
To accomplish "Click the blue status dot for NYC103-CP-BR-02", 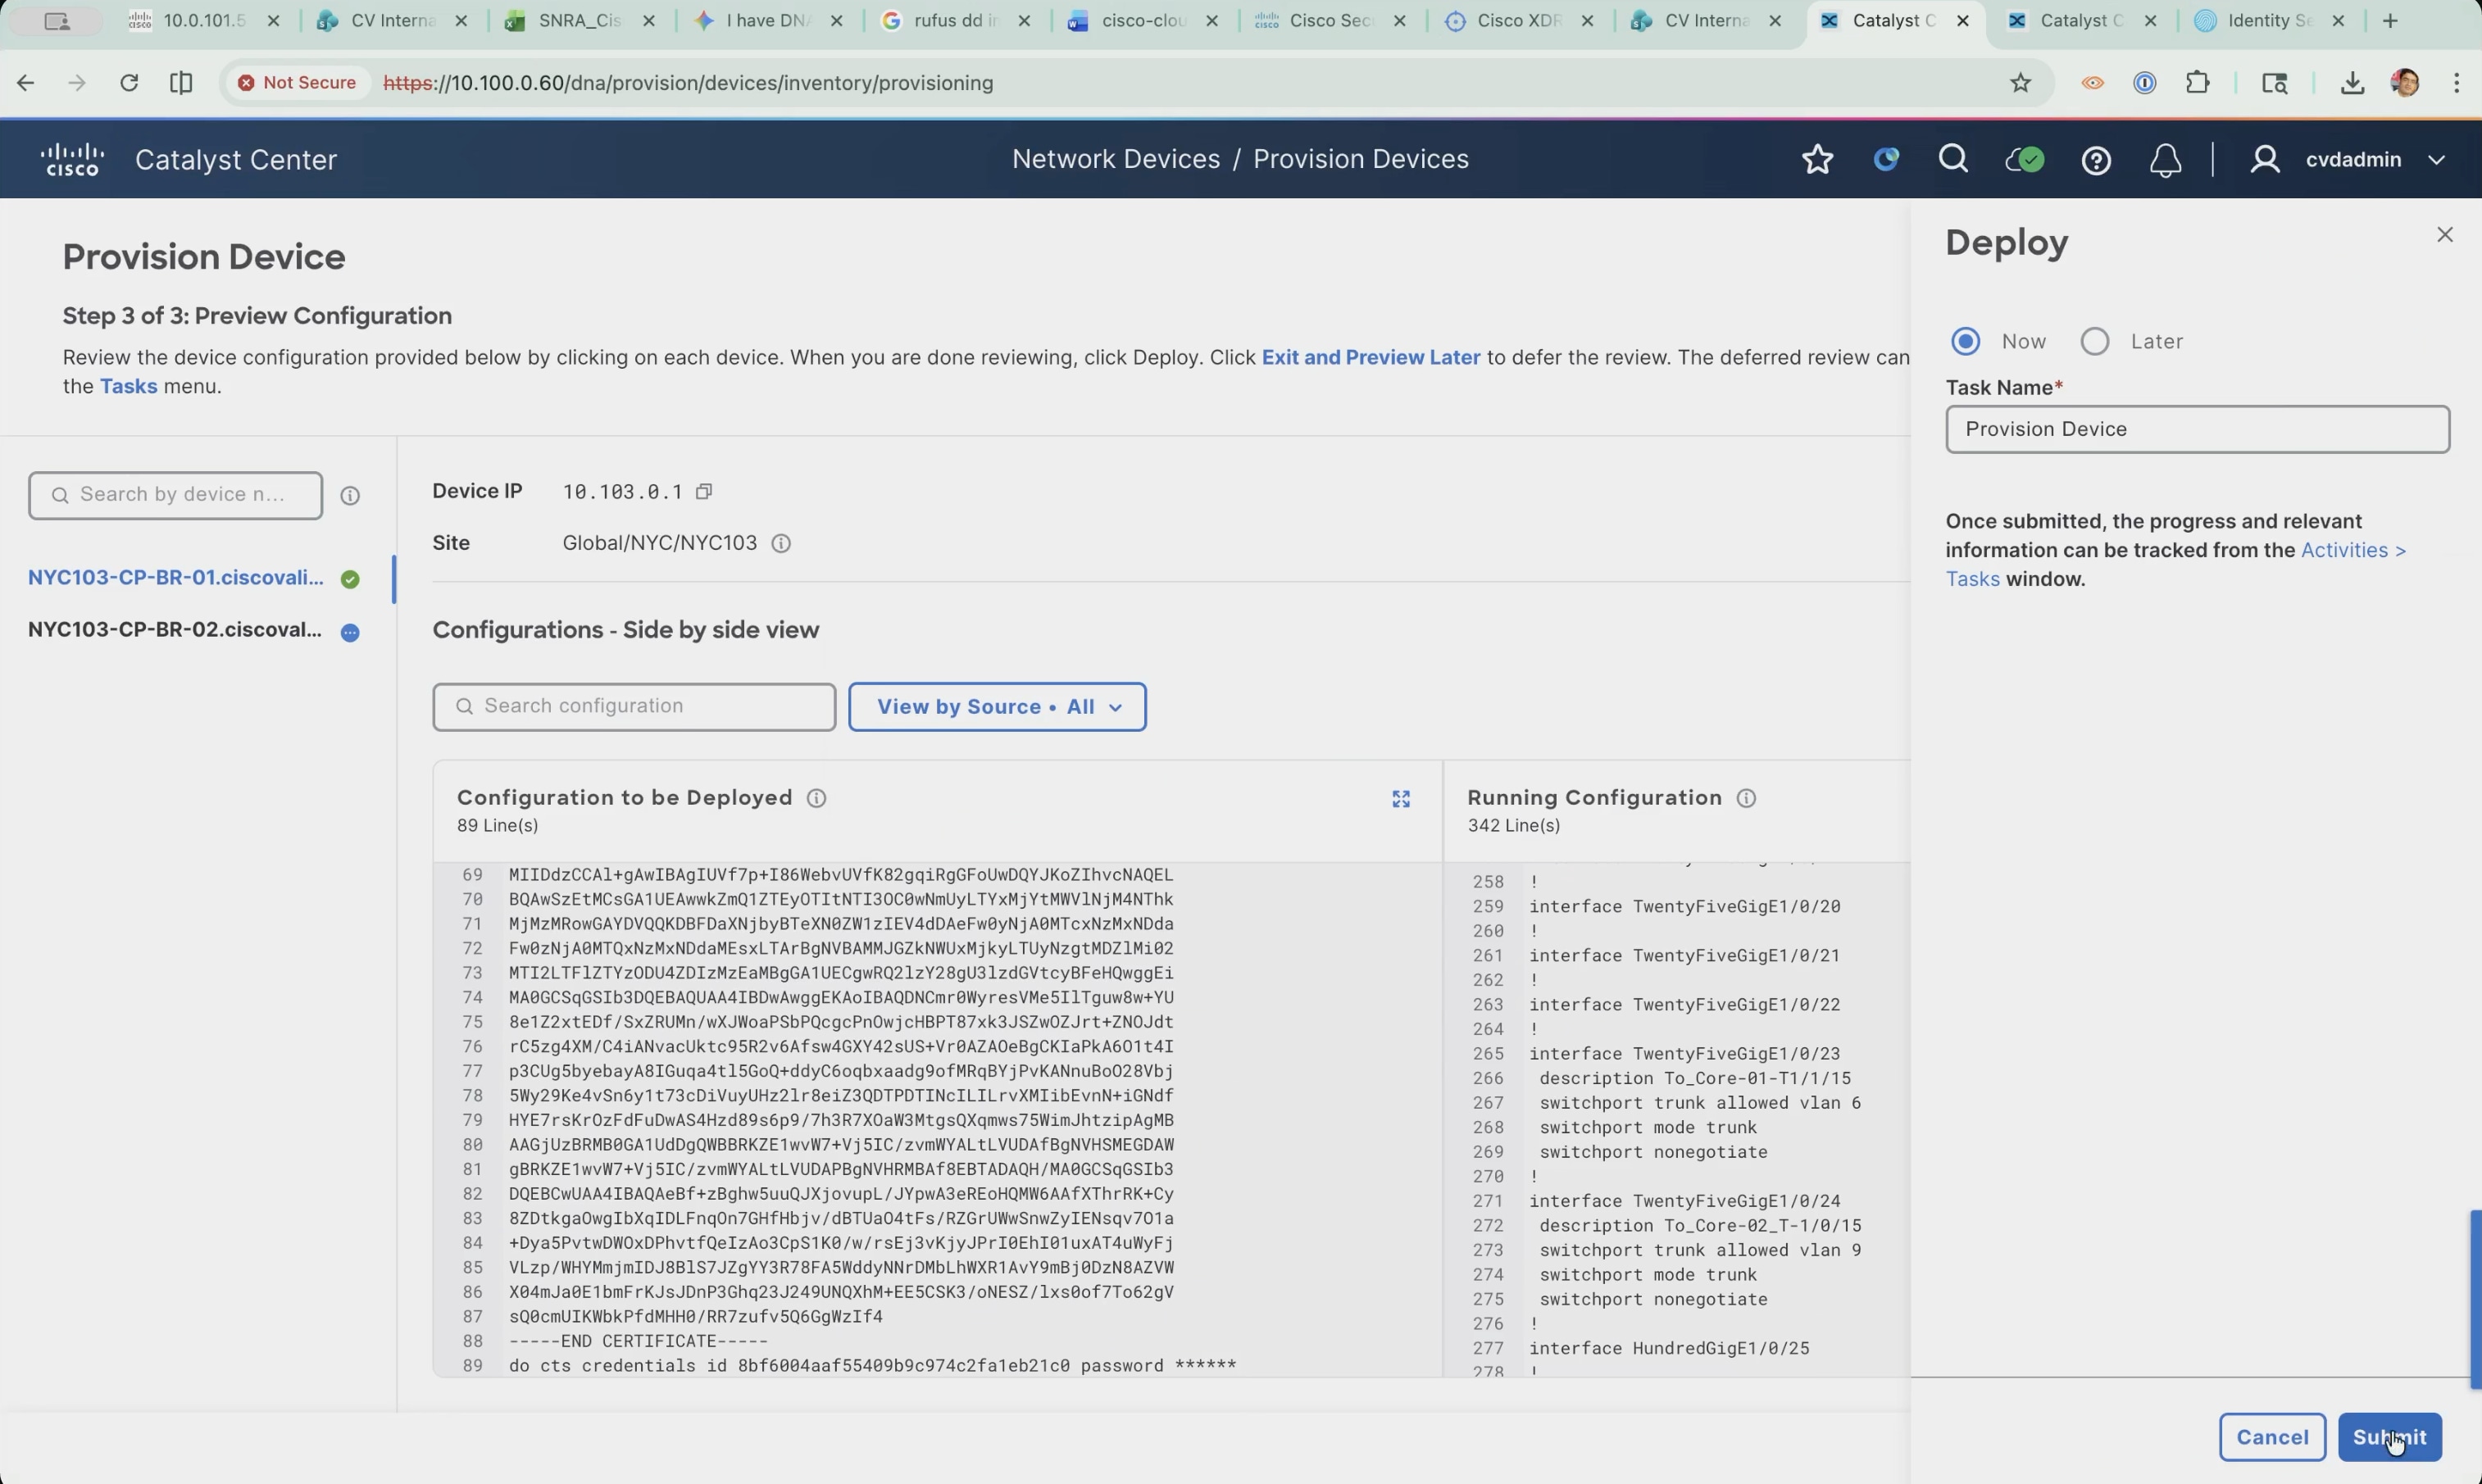I will 350,632.
